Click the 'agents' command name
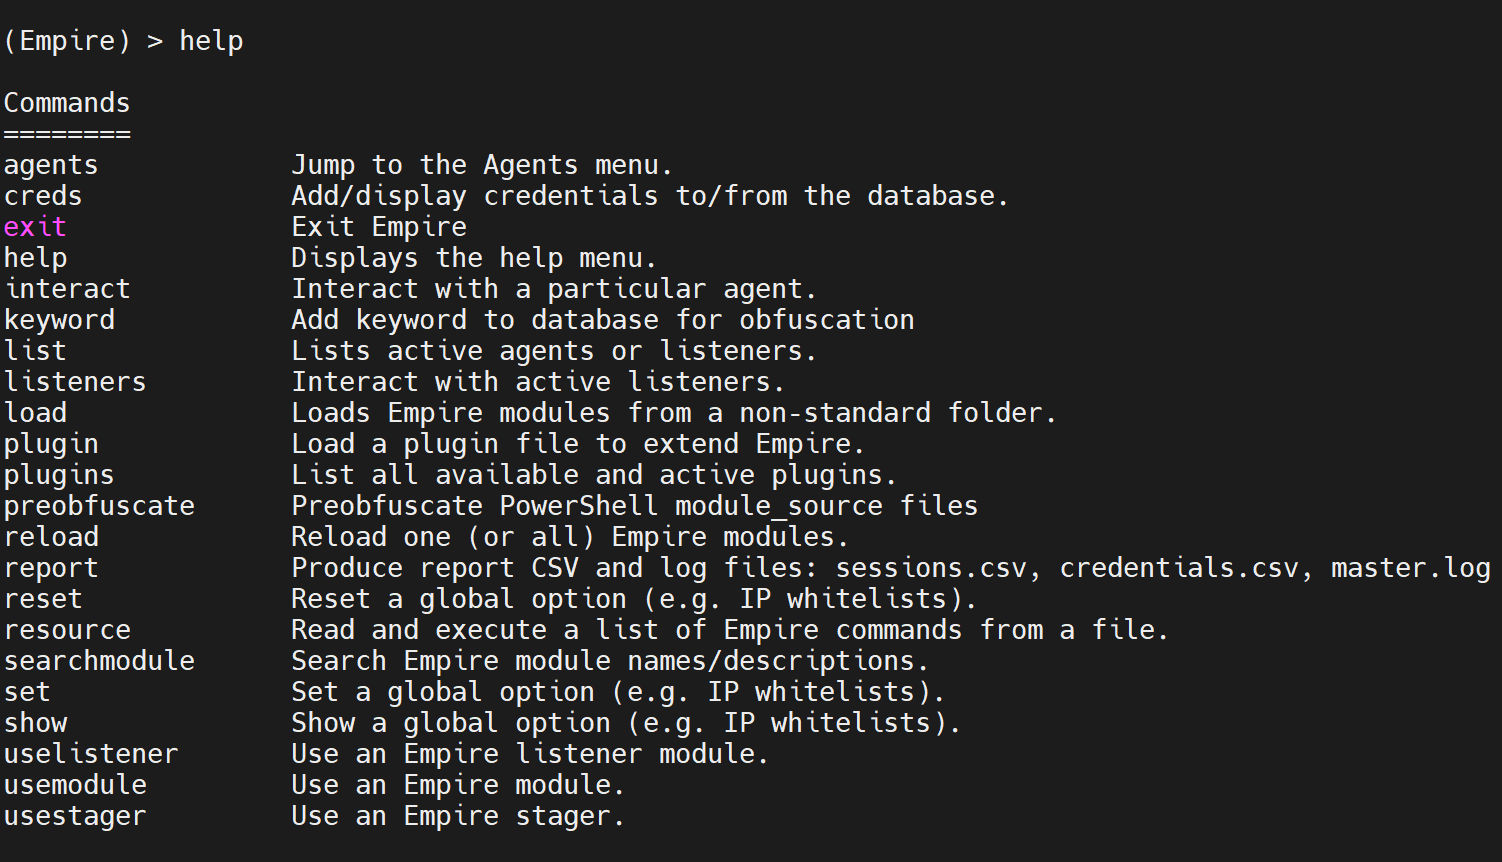Screen dimensions: 1502x862 pos(51,165)
